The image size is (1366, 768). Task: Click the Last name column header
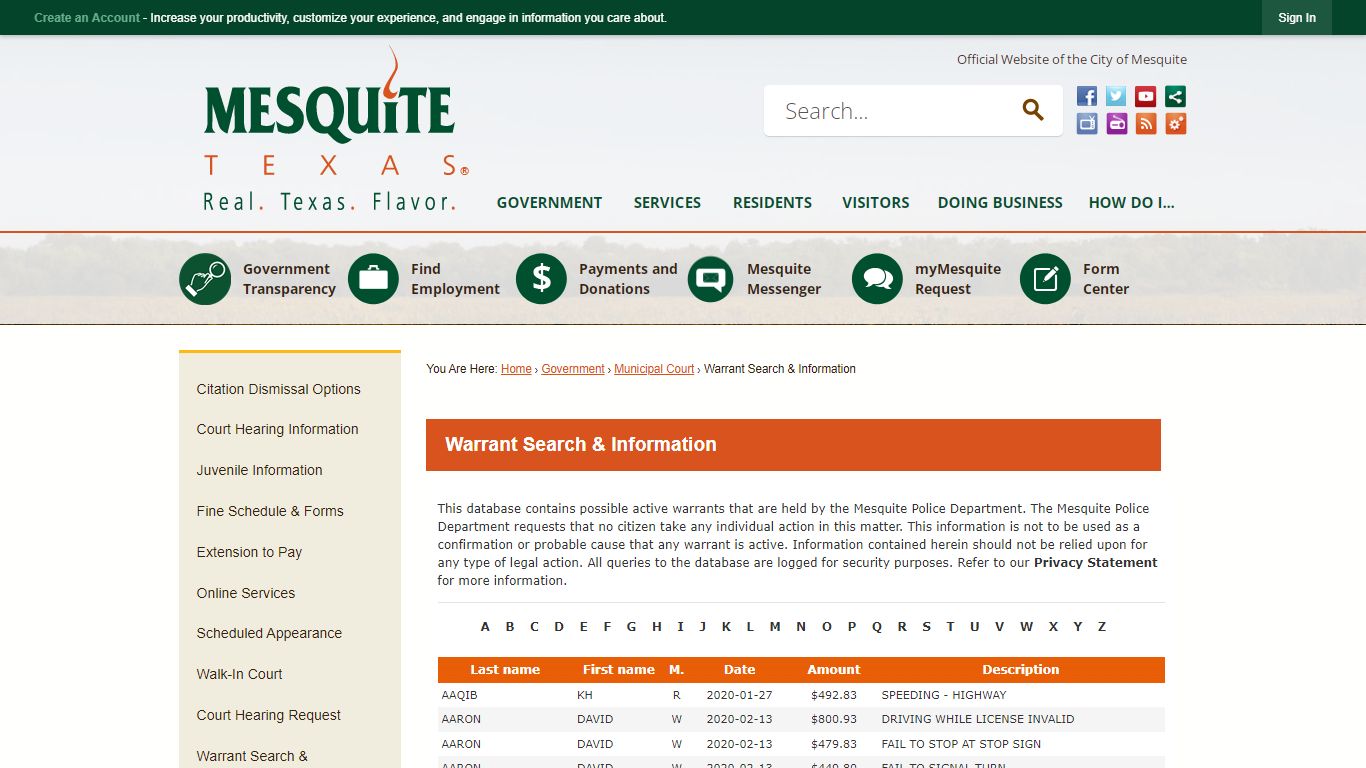point(505,670)
